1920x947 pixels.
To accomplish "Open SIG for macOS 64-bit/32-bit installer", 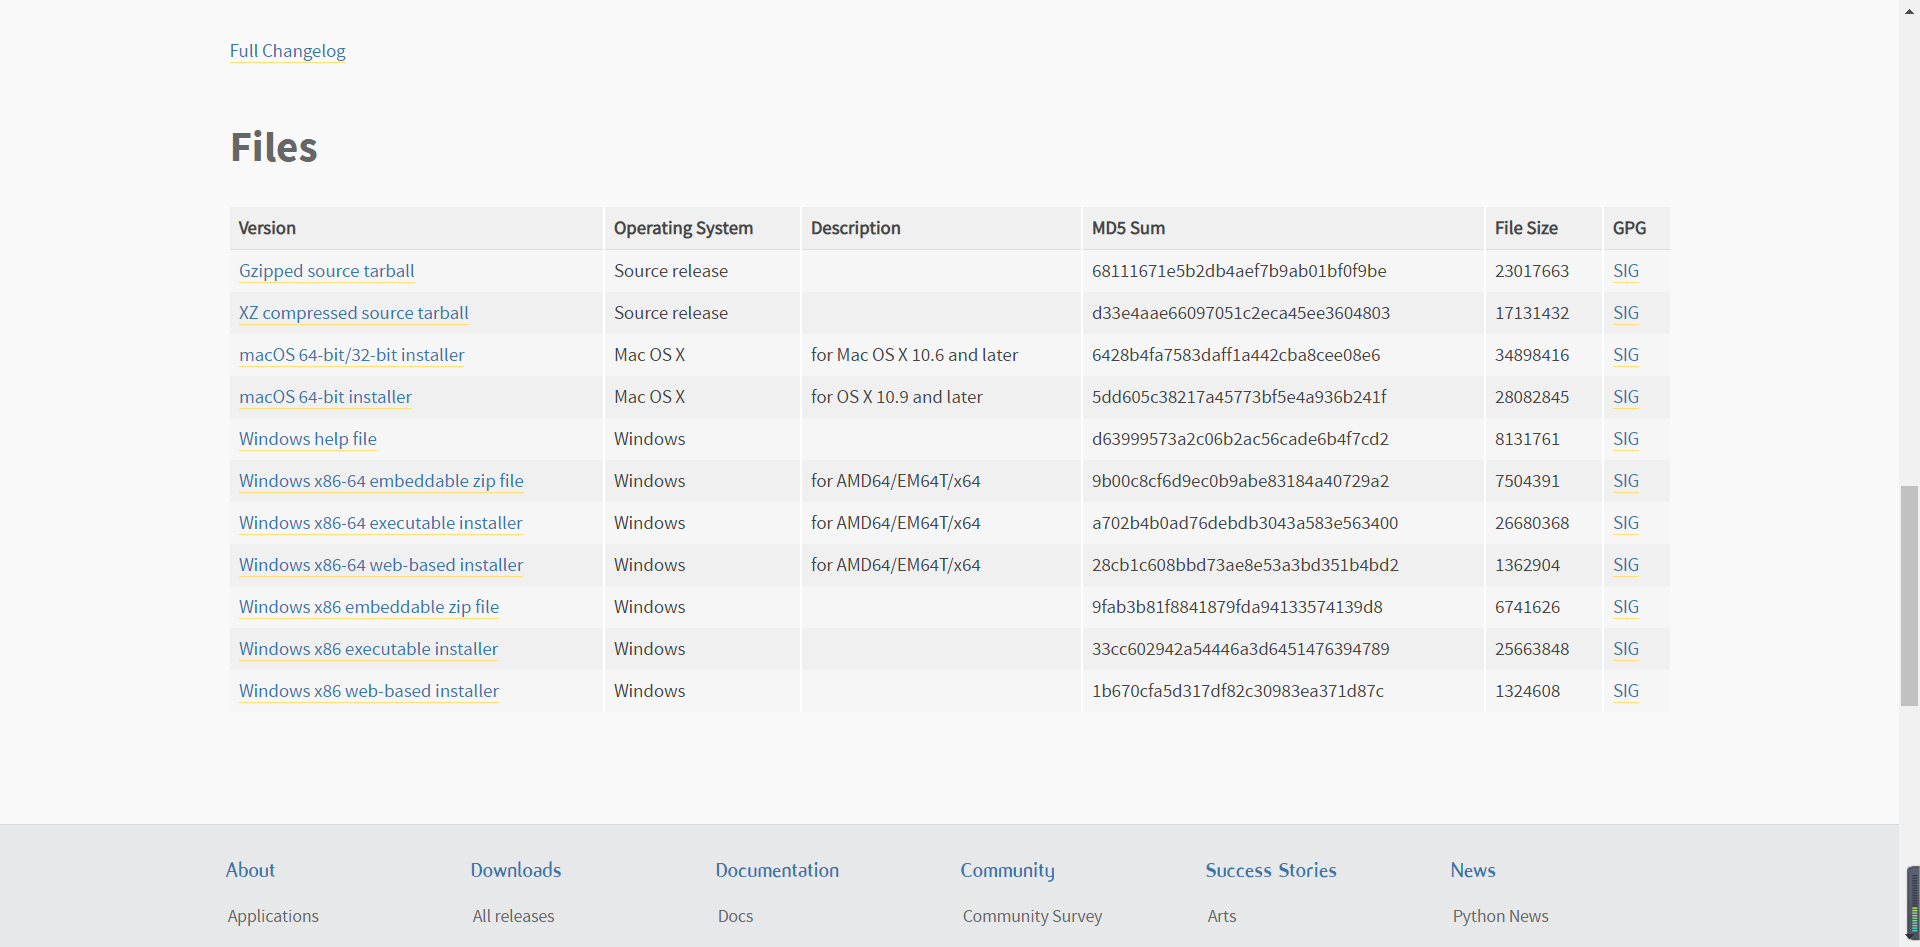I will tap(1625, 355).
